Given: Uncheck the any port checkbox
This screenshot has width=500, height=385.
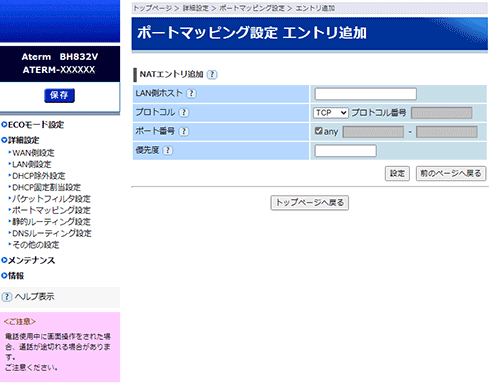Looking at the screenshot, I should coord(318,131).
